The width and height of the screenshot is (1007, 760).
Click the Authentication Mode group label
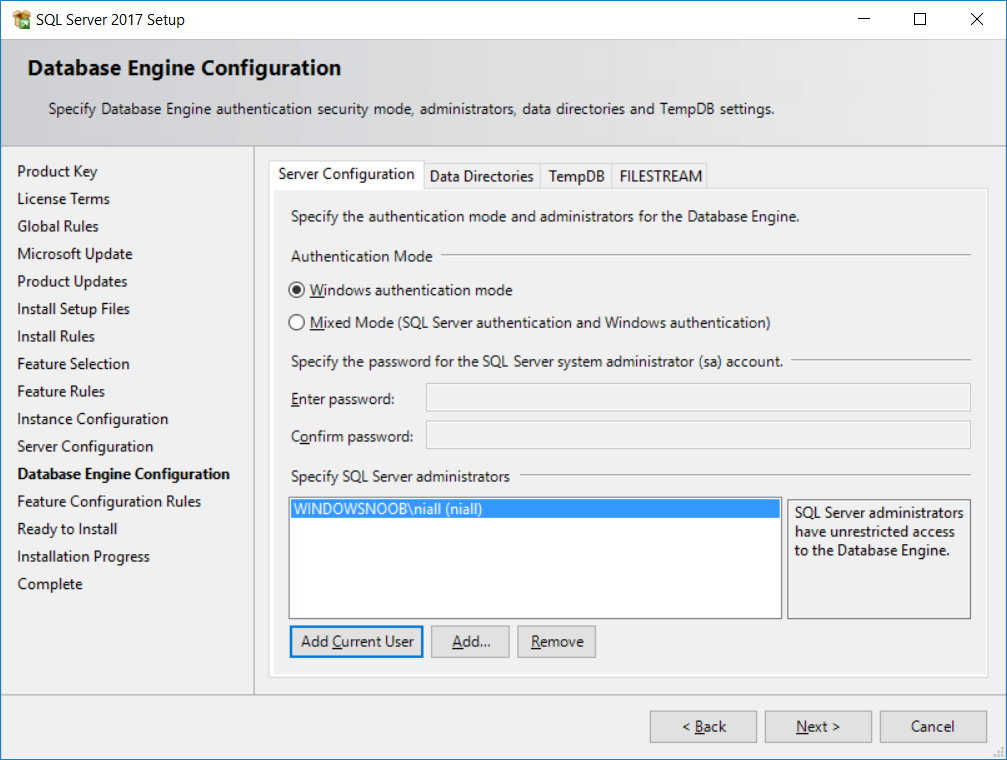[x=362, y=256]
